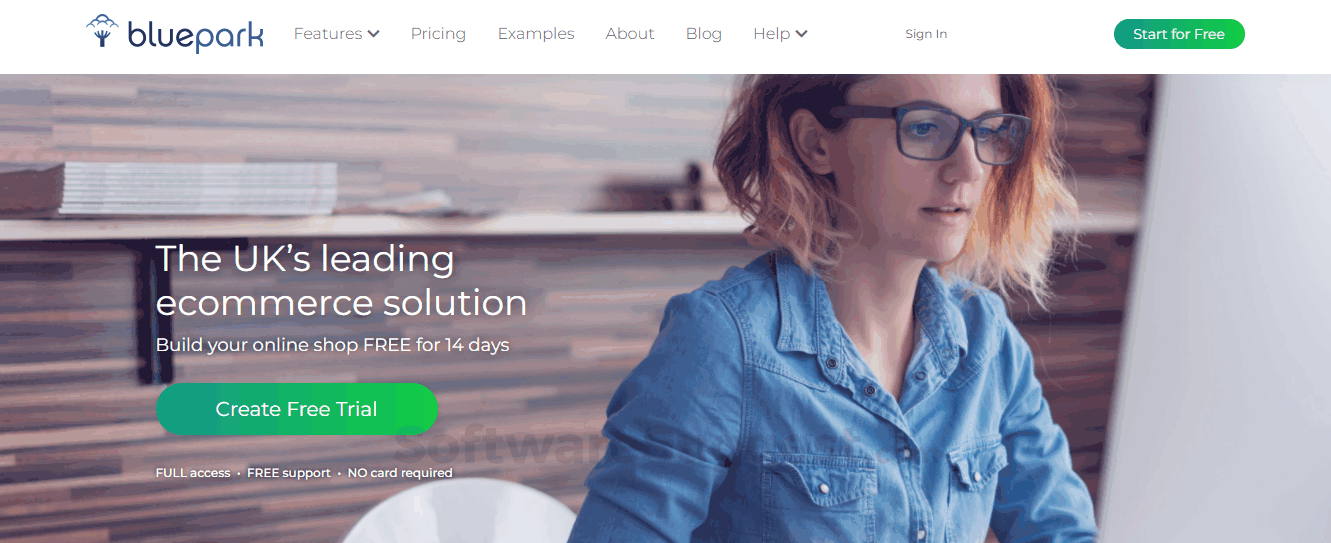Expand the chevron next to Features

[x=373, y=34]
